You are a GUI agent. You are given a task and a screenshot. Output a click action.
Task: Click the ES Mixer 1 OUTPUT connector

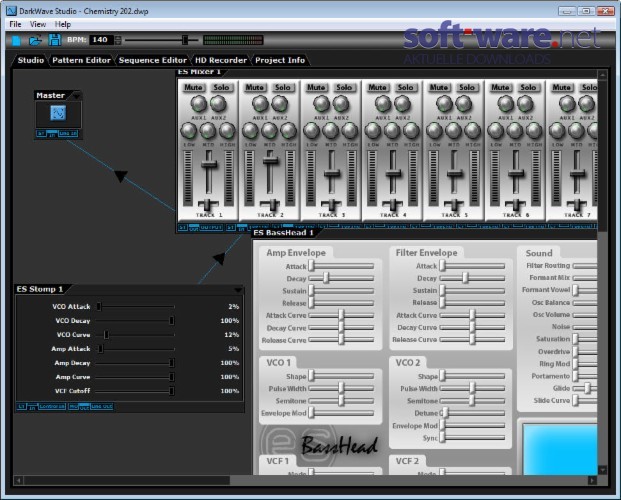point(211,228)
